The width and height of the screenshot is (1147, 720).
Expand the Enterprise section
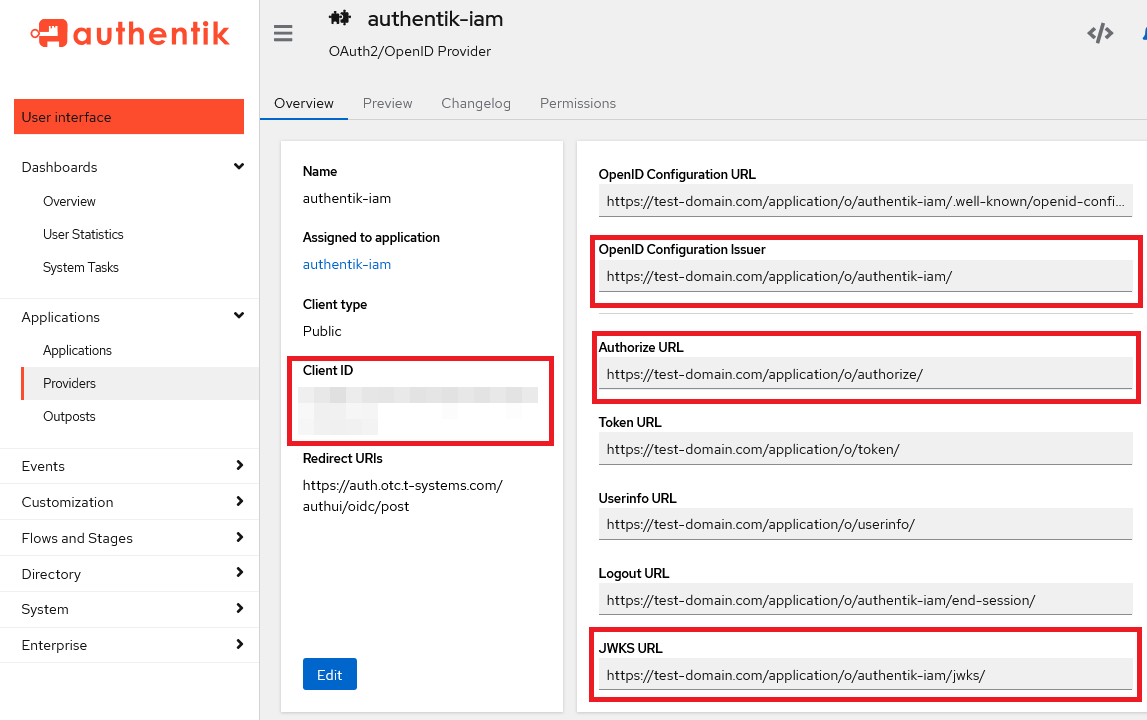click(x=238, y=645)
